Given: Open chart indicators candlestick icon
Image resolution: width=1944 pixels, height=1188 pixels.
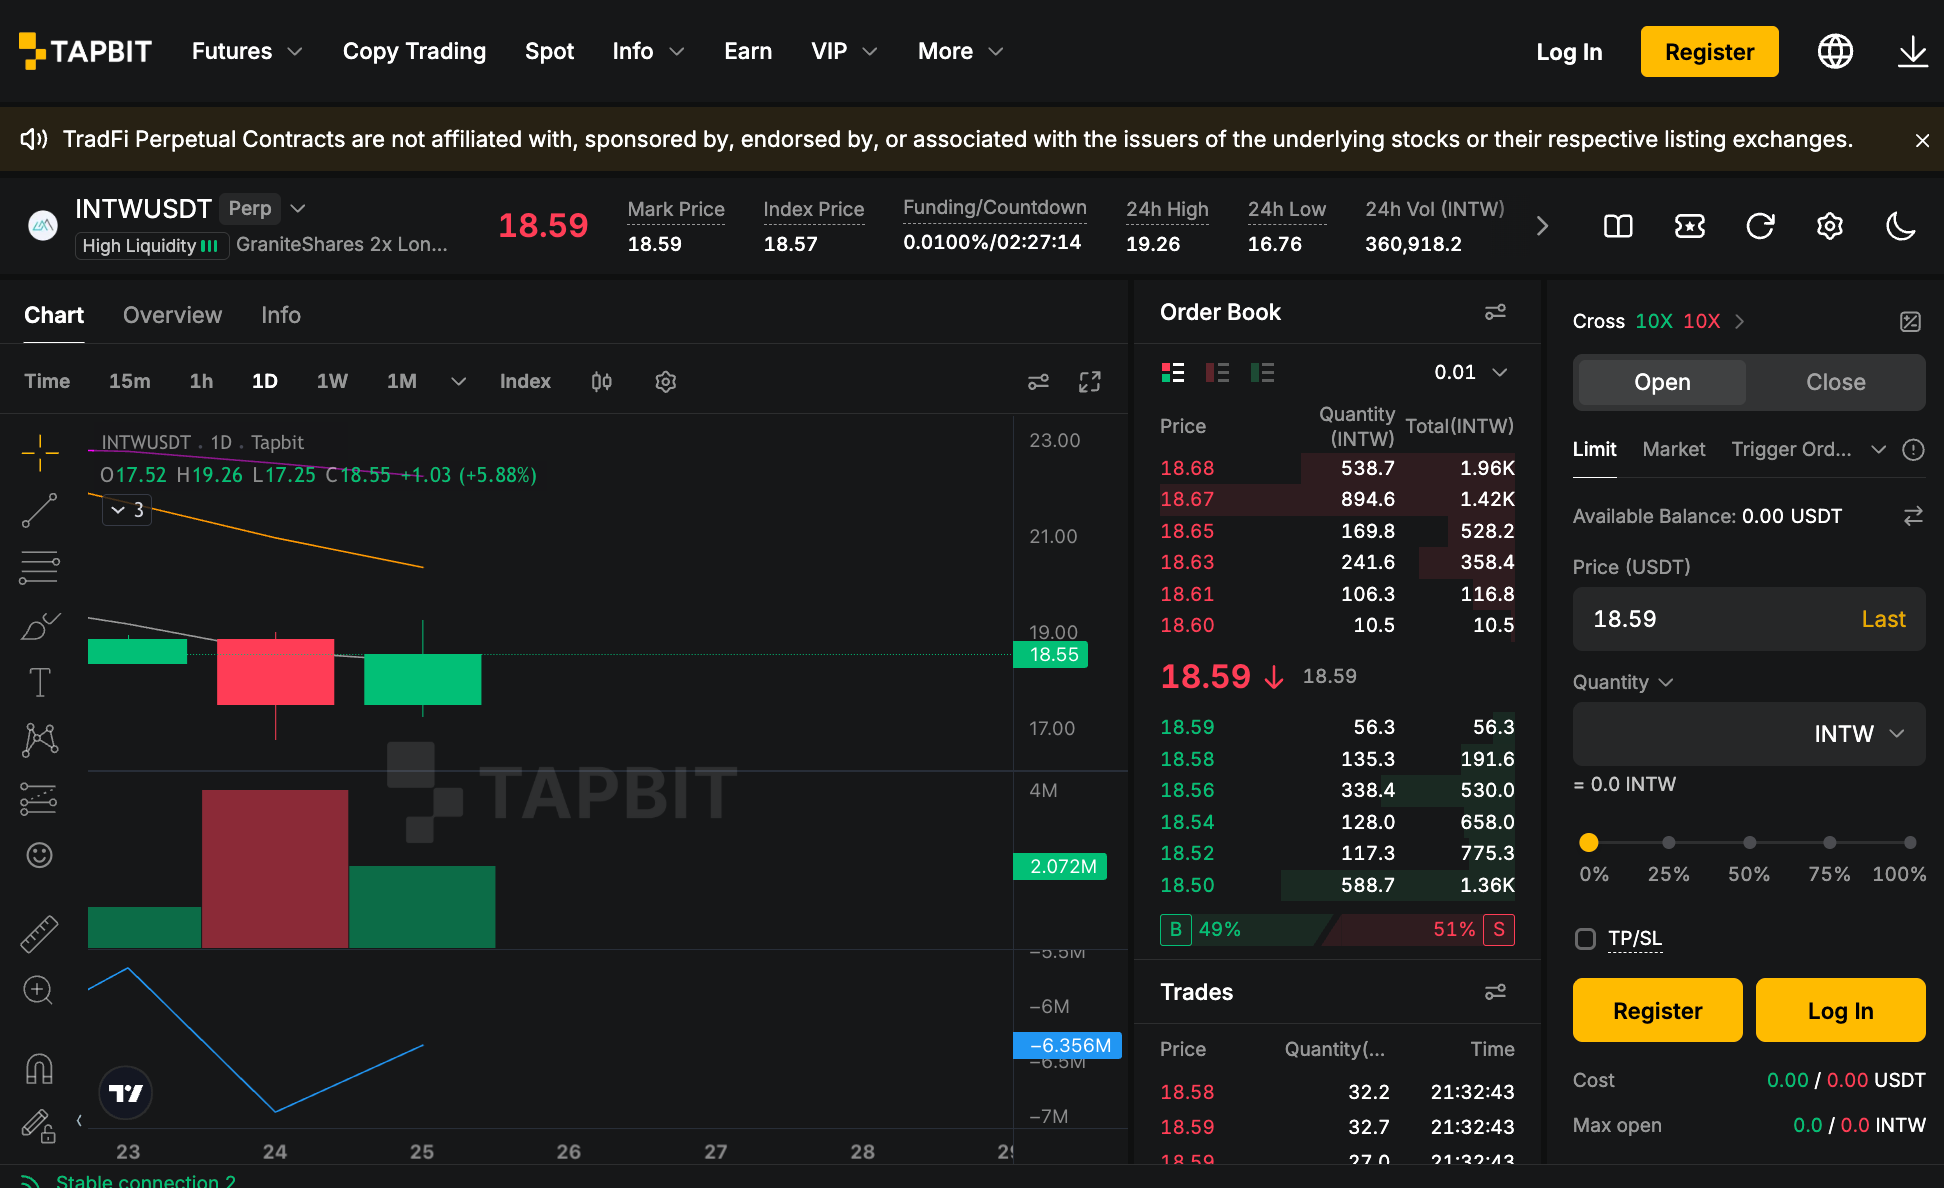Looking at the screenshot, I should click(601, 381).
